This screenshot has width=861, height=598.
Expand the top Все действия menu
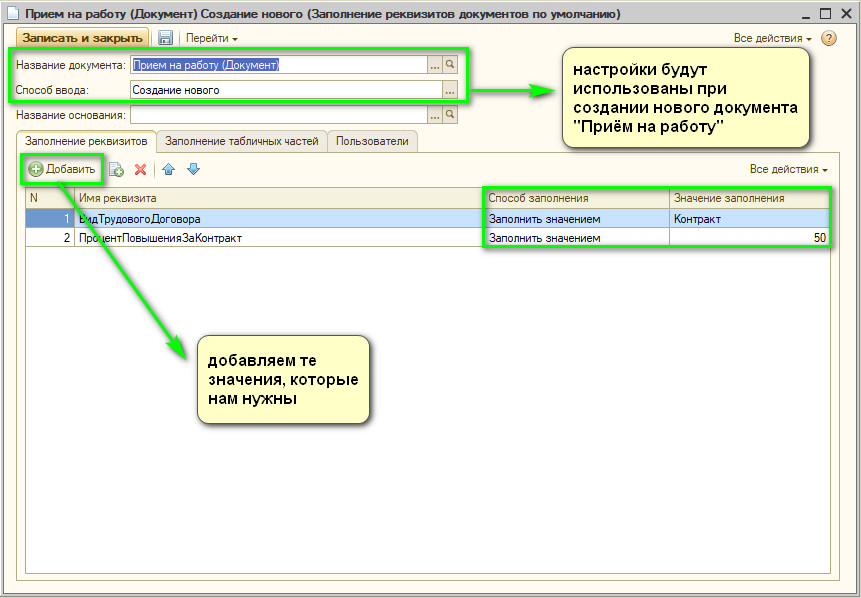(x=773, y=38)
